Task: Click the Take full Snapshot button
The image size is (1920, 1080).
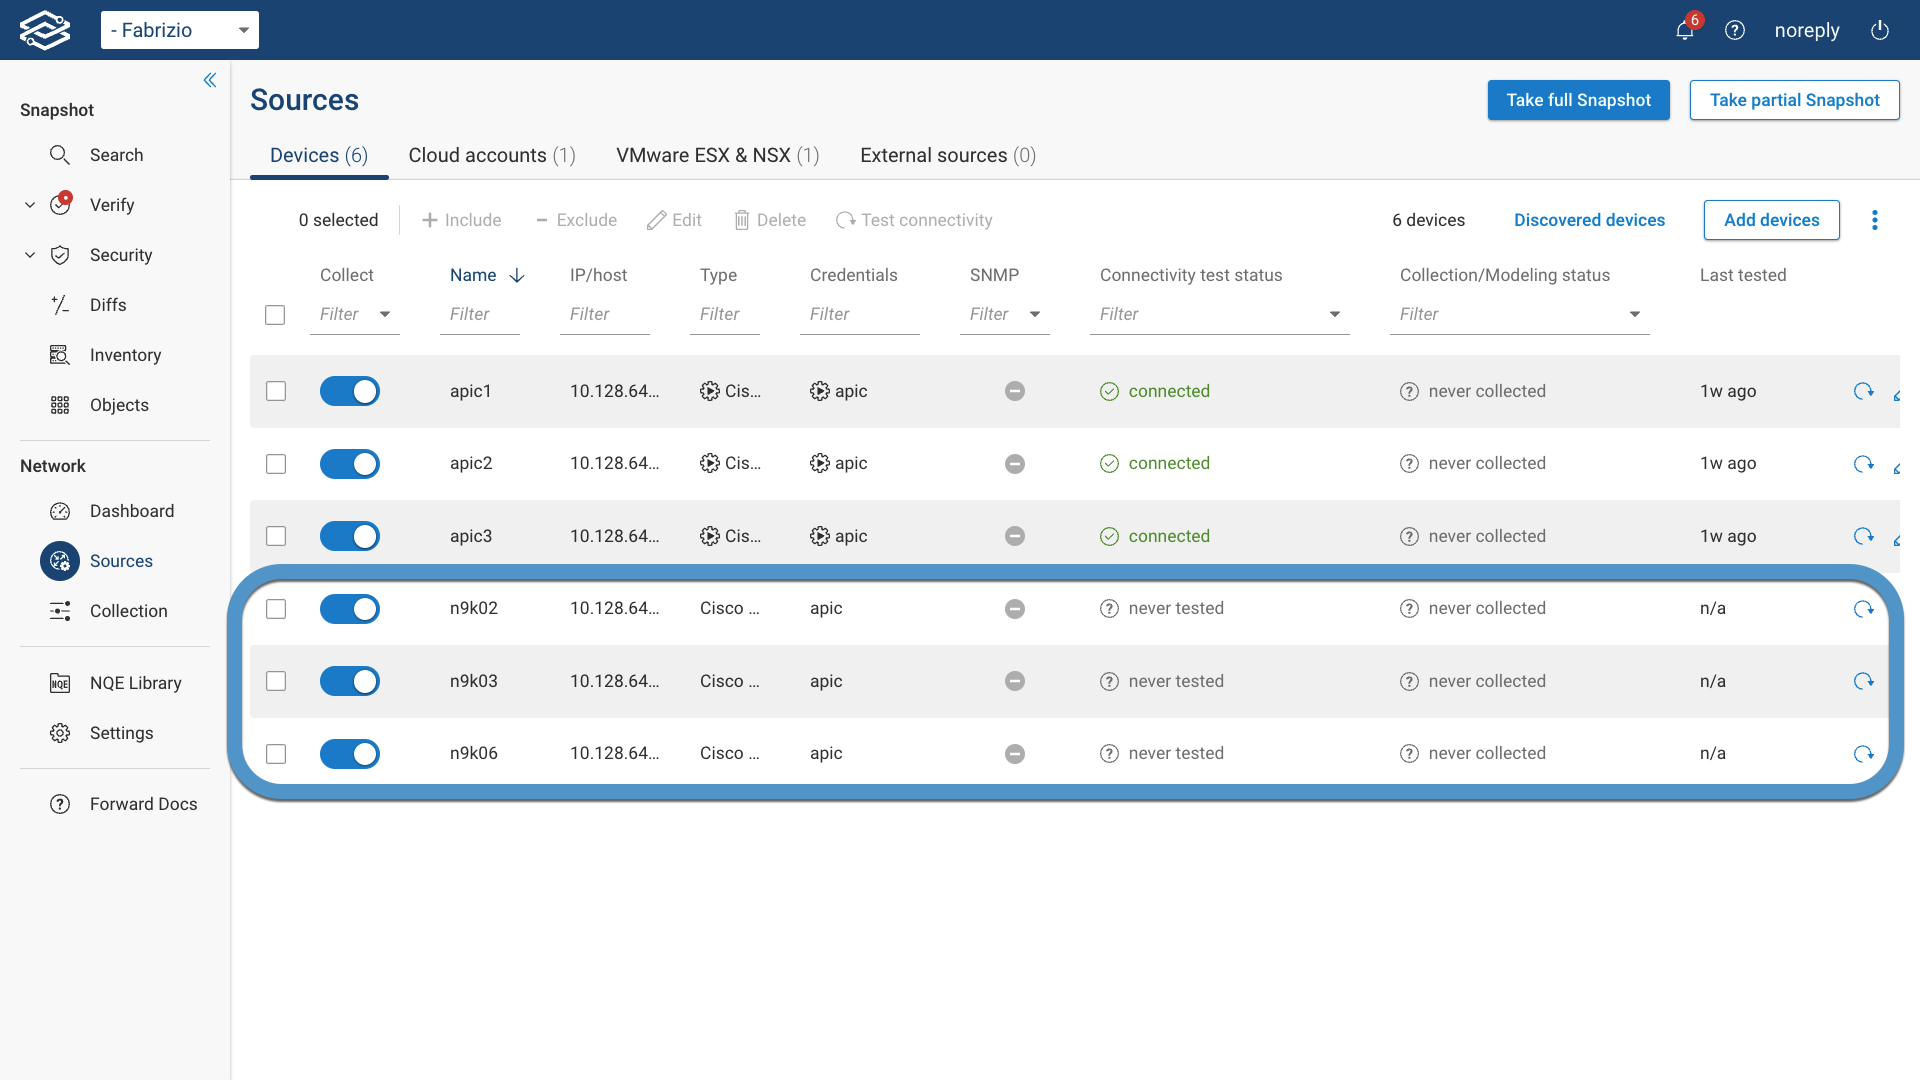Action: (x=1578, y=100)
